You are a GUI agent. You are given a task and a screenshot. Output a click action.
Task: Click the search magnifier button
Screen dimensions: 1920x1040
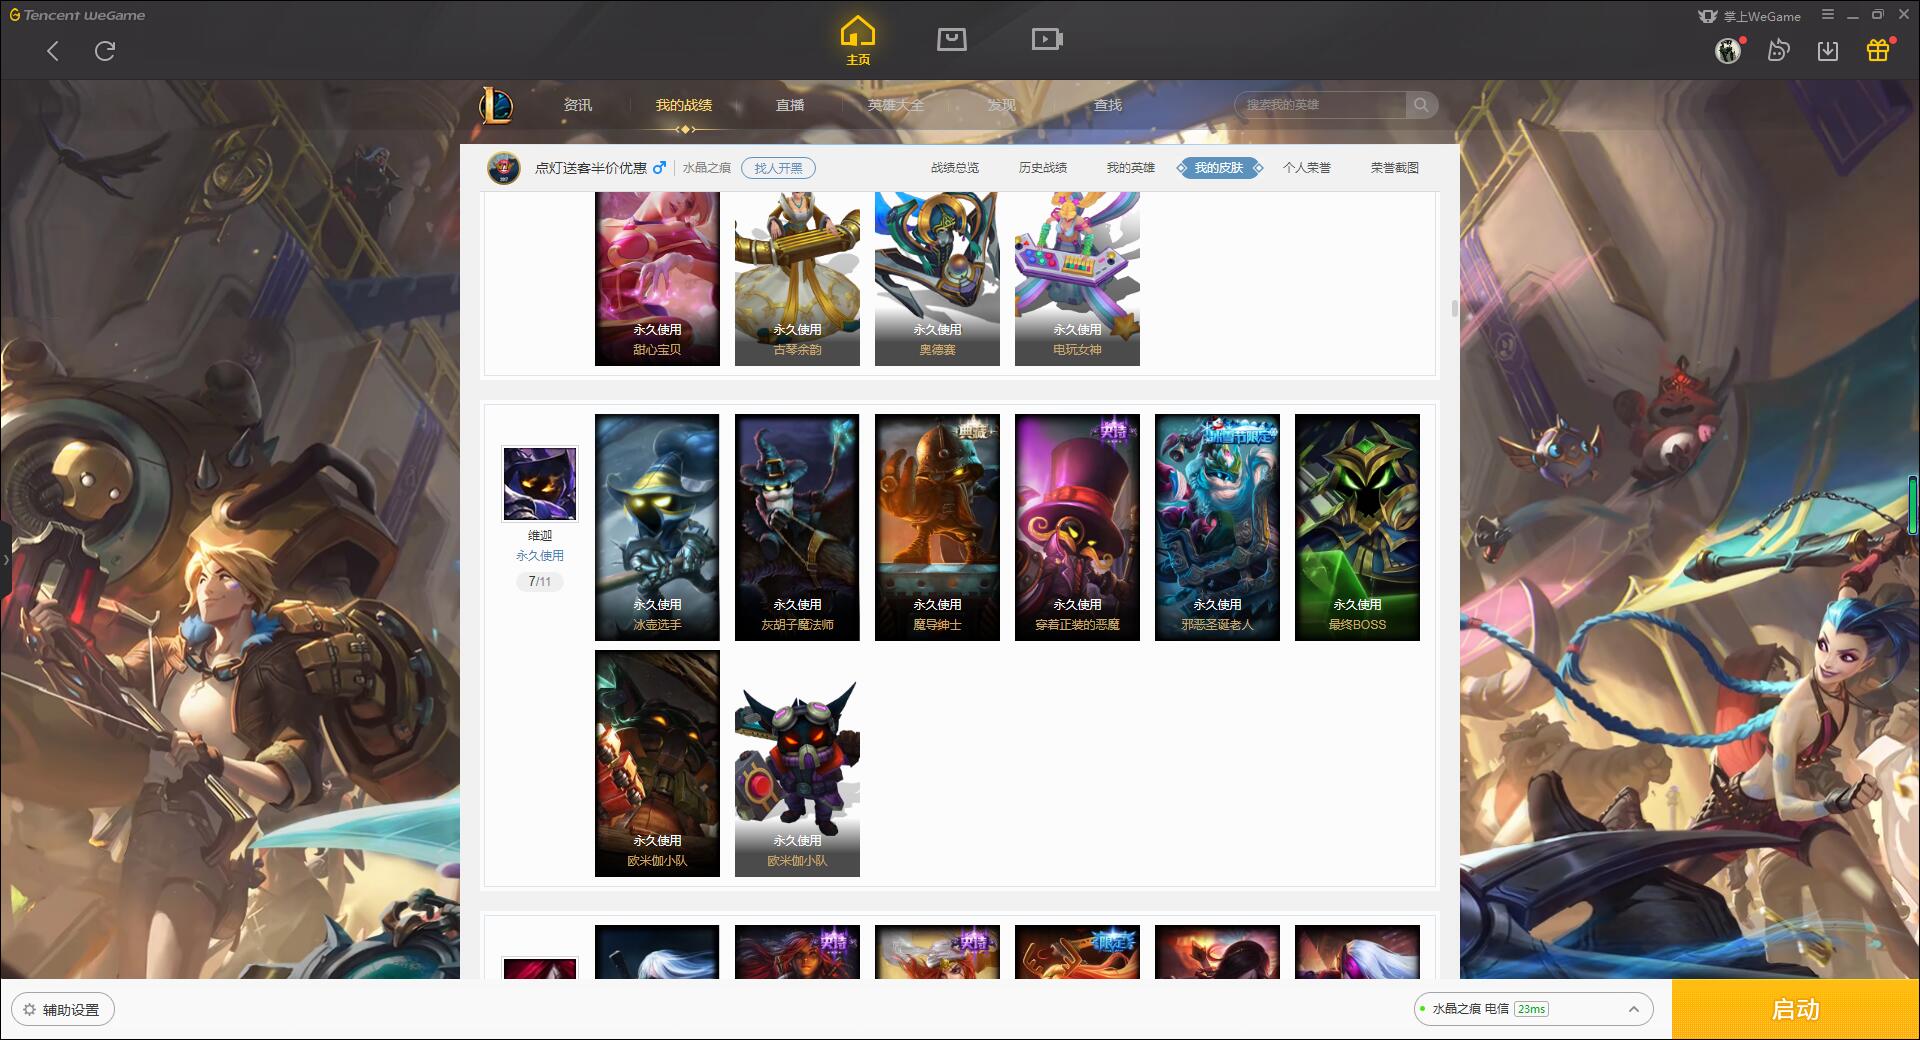1420,105
